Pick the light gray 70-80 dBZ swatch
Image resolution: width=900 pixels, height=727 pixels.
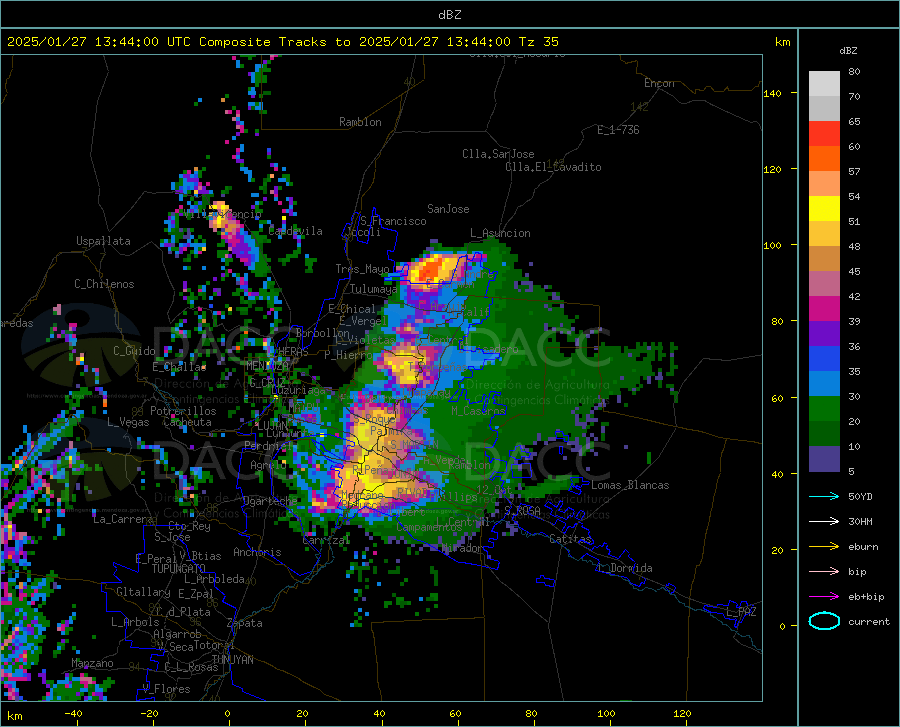click(824, 84)
